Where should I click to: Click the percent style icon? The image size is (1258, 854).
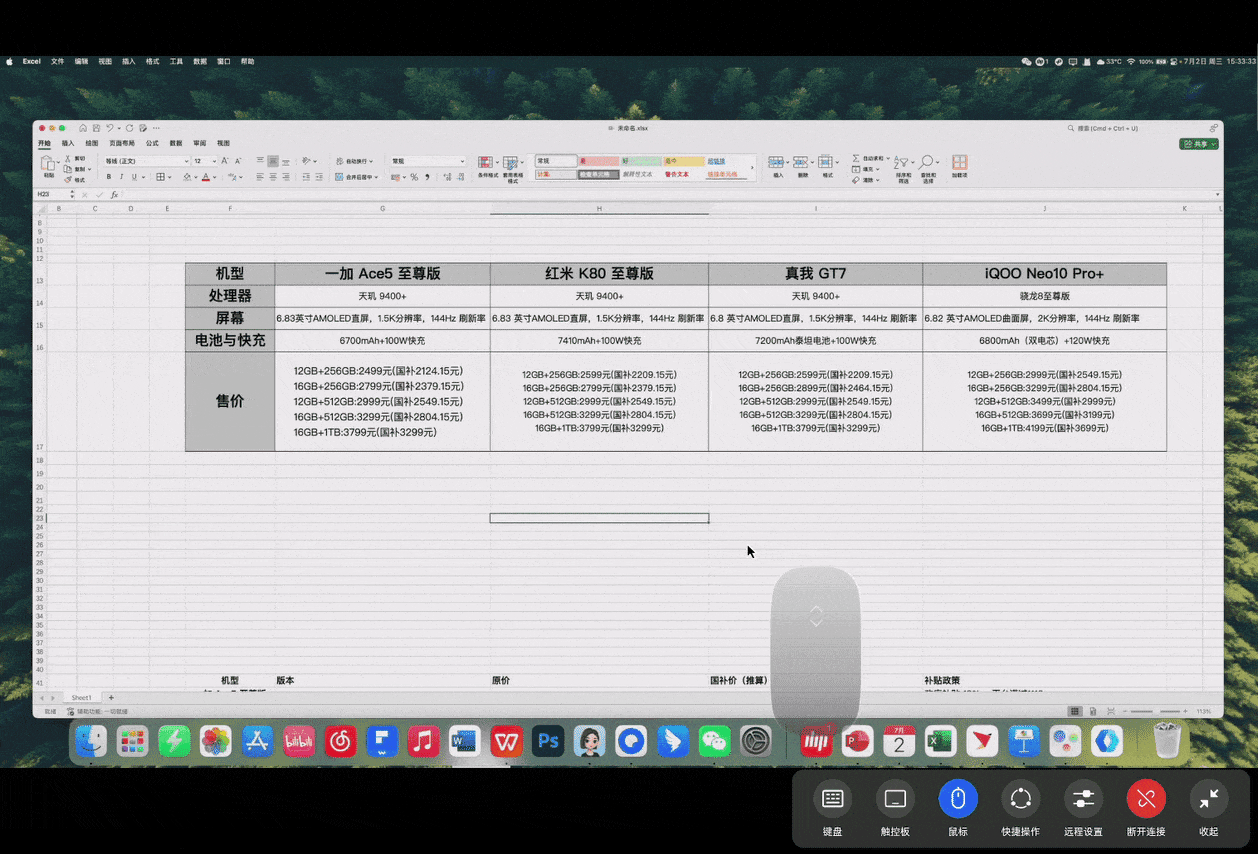413,177
